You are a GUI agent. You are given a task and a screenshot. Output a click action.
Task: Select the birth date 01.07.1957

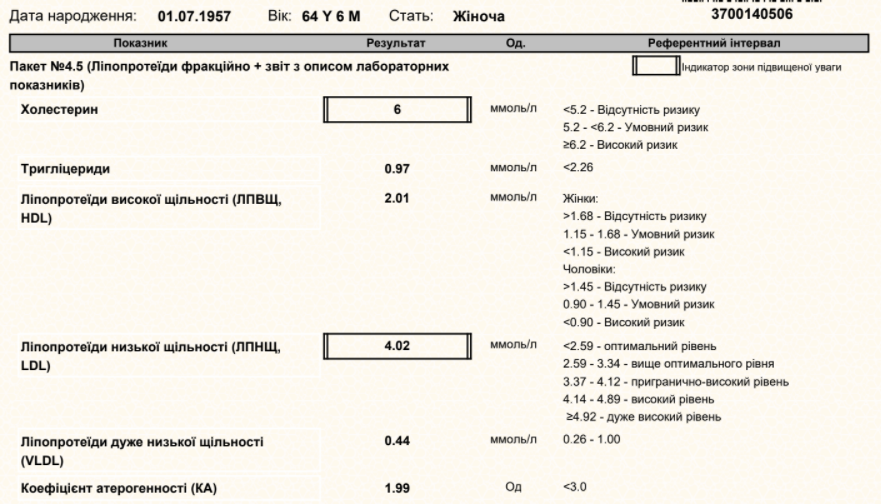tap(196, 17)
